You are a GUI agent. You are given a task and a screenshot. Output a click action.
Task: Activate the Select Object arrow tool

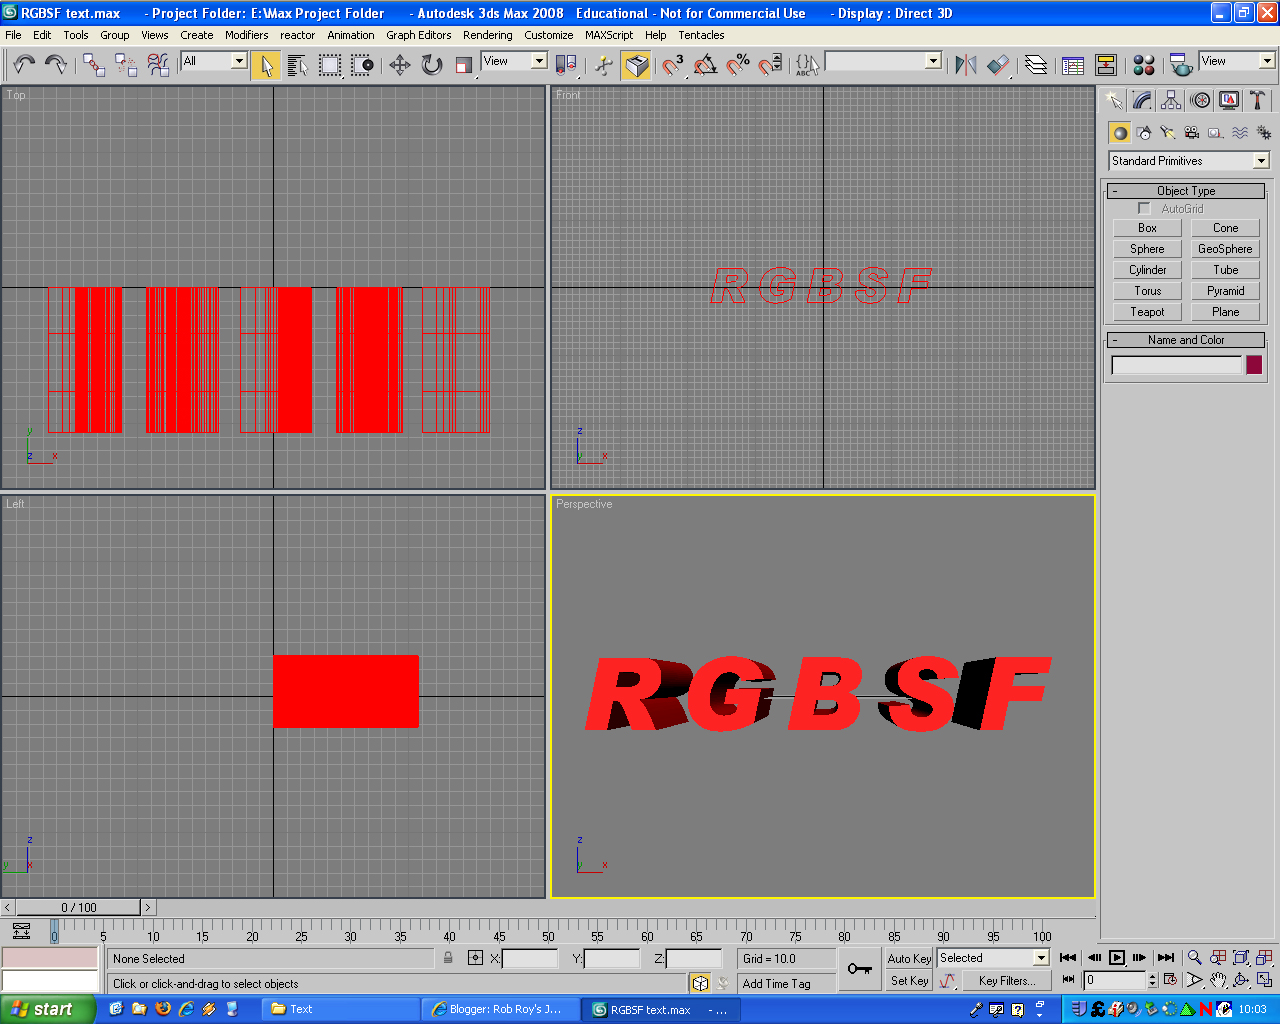[x=266, y=65]
